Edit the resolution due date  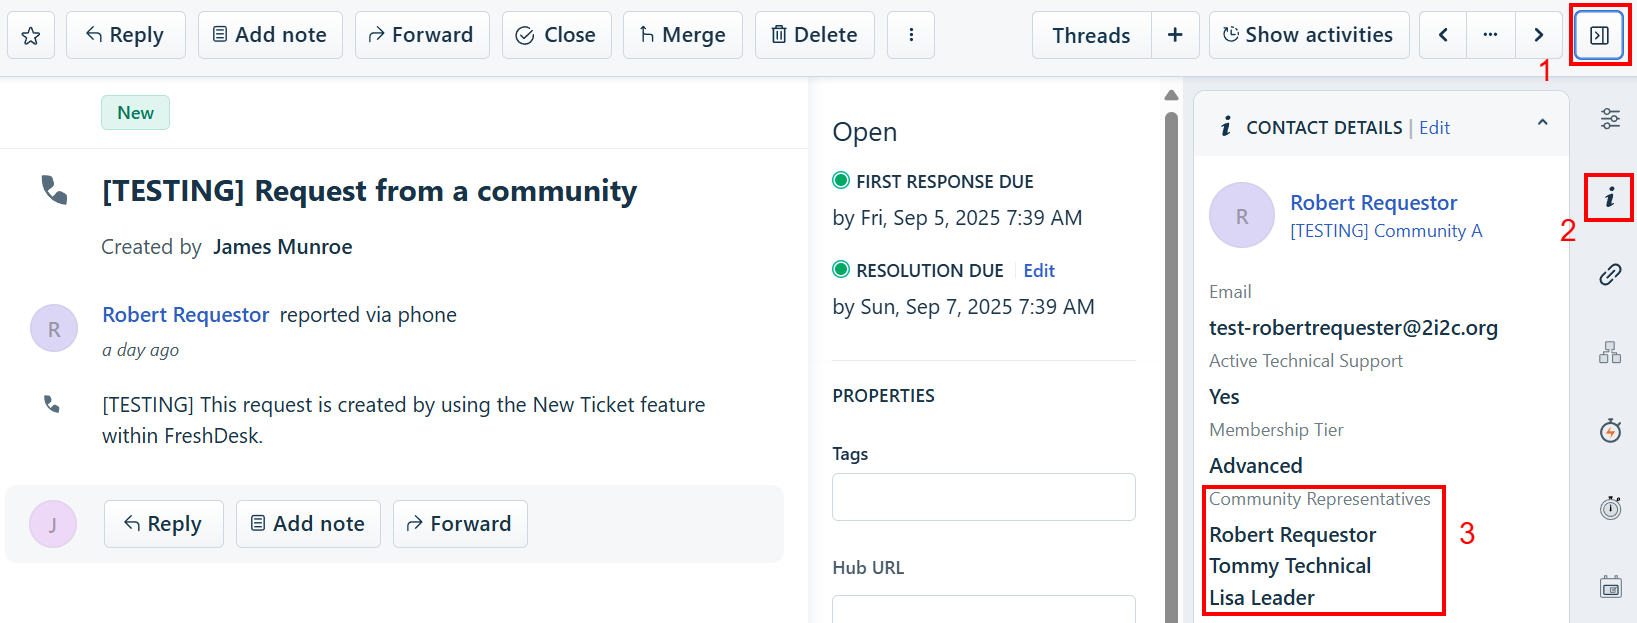(x=1039, y=271)
